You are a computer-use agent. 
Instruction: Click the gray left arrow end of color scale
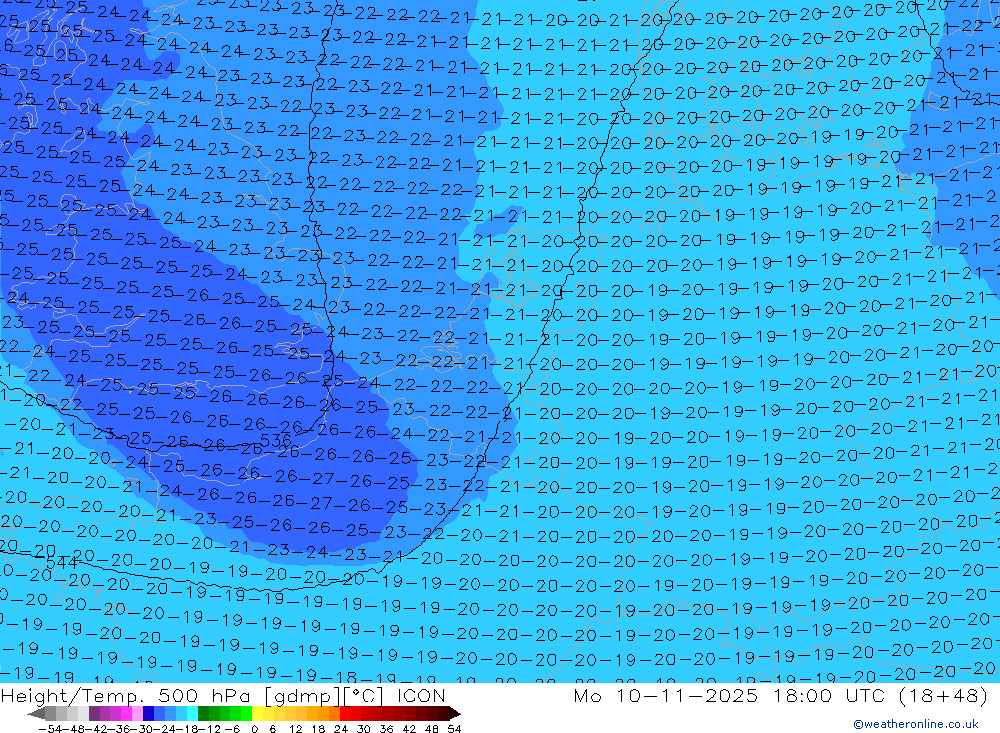[36, 713]
